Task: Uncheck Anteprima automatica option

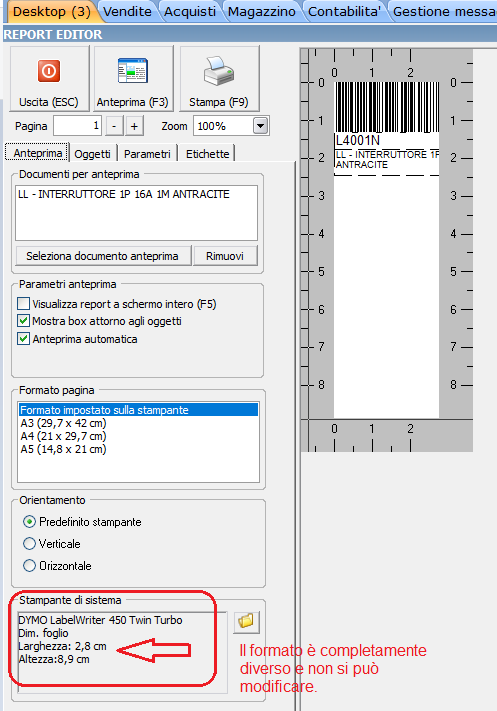Action: coord(24,339)
